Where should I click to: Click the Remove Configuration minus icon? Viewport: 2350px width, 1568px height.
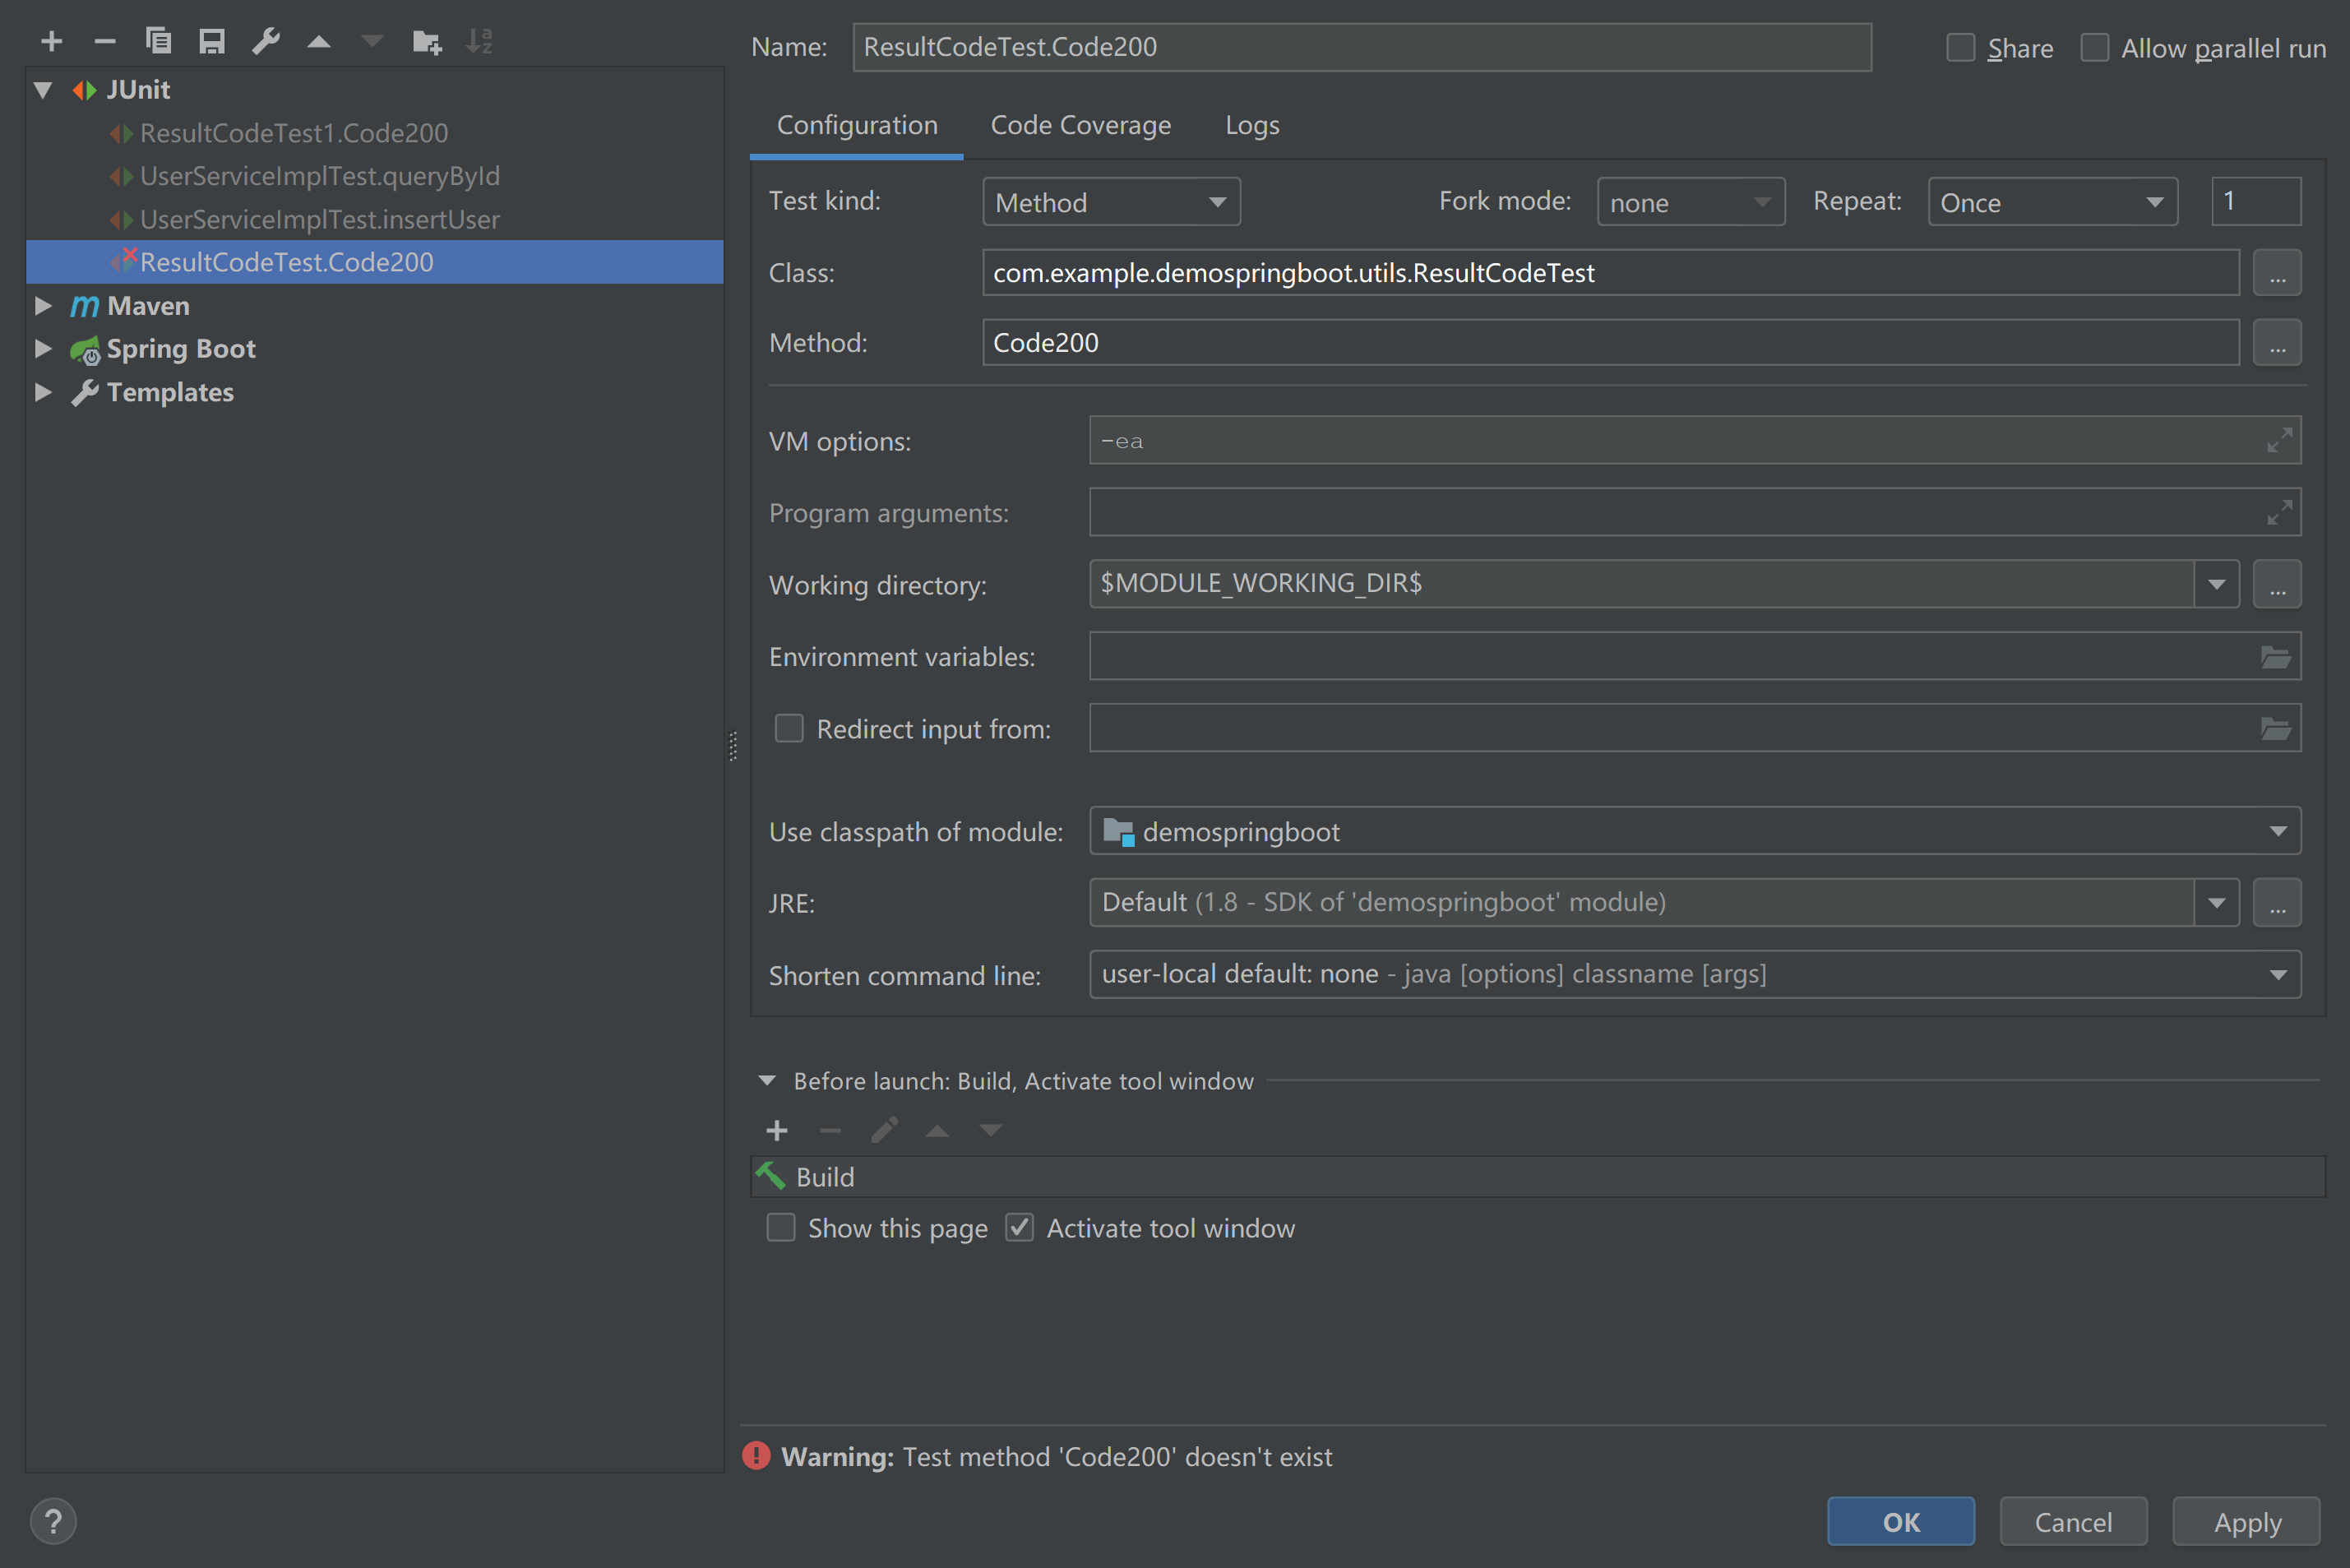[x=104, y=41]
